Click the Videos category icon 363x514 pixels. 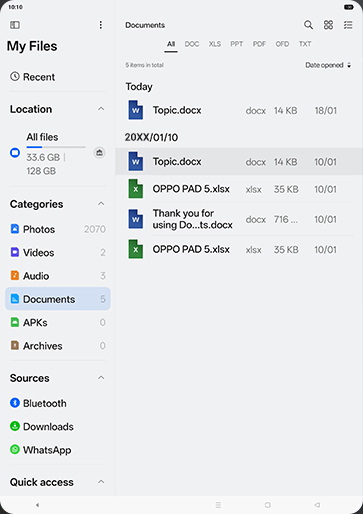[x=15, y=252]
